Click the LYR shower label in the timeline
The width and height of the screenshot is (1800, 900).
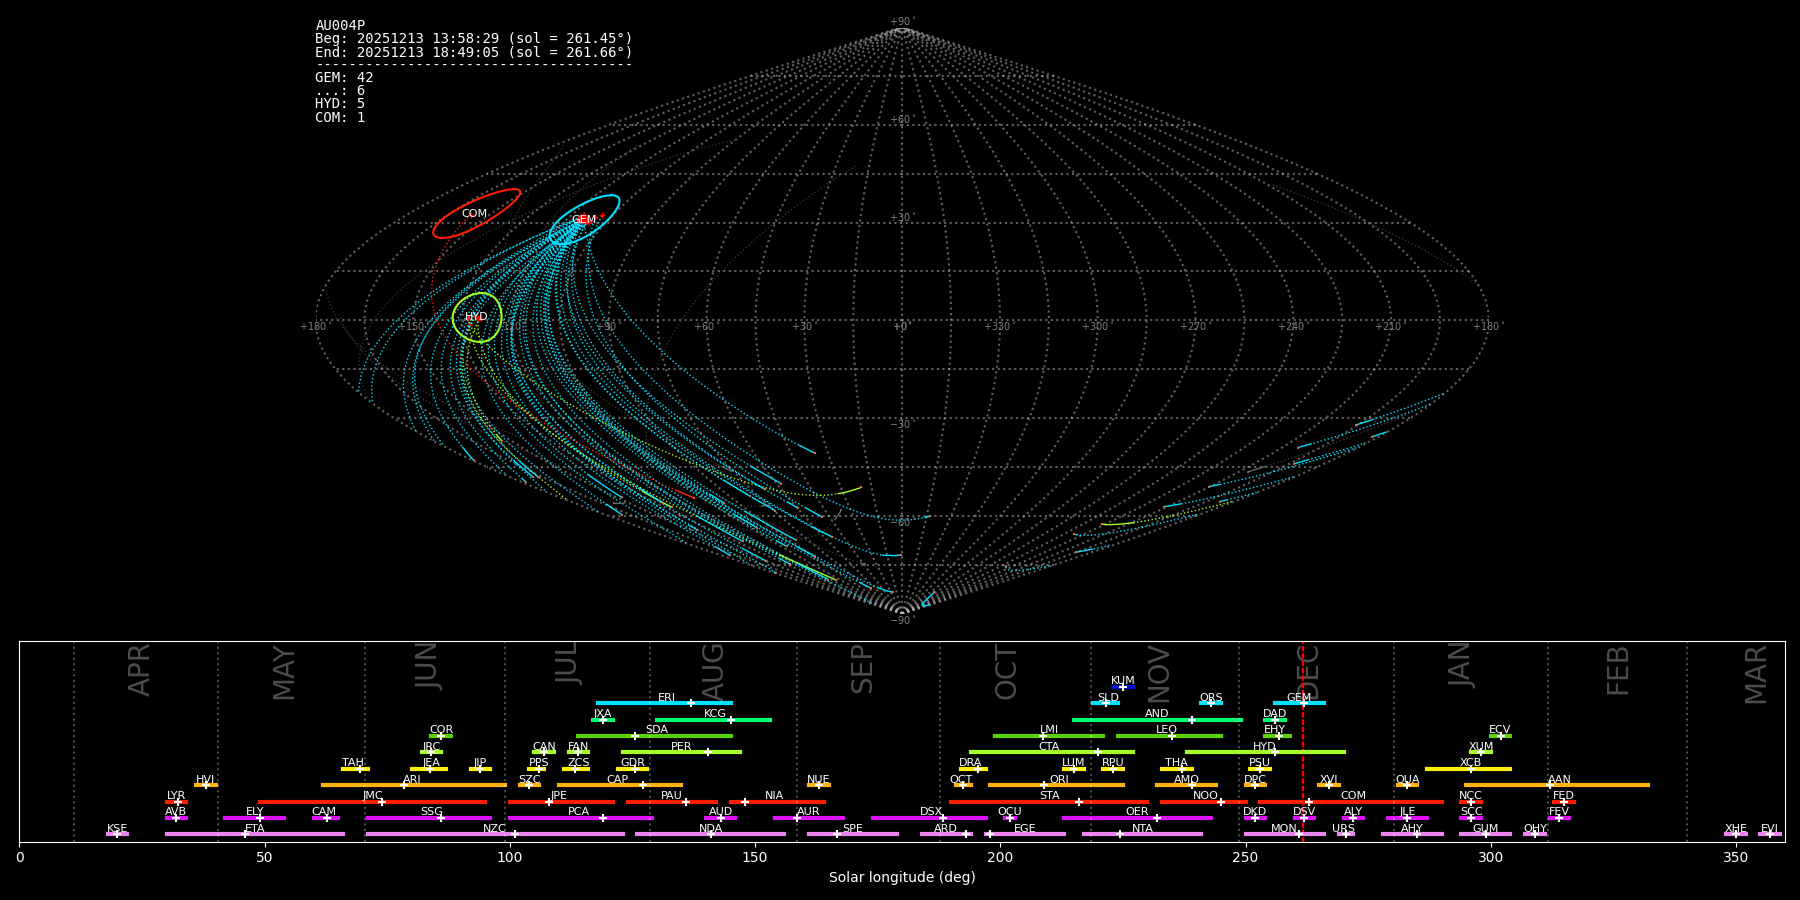point(176,796)
